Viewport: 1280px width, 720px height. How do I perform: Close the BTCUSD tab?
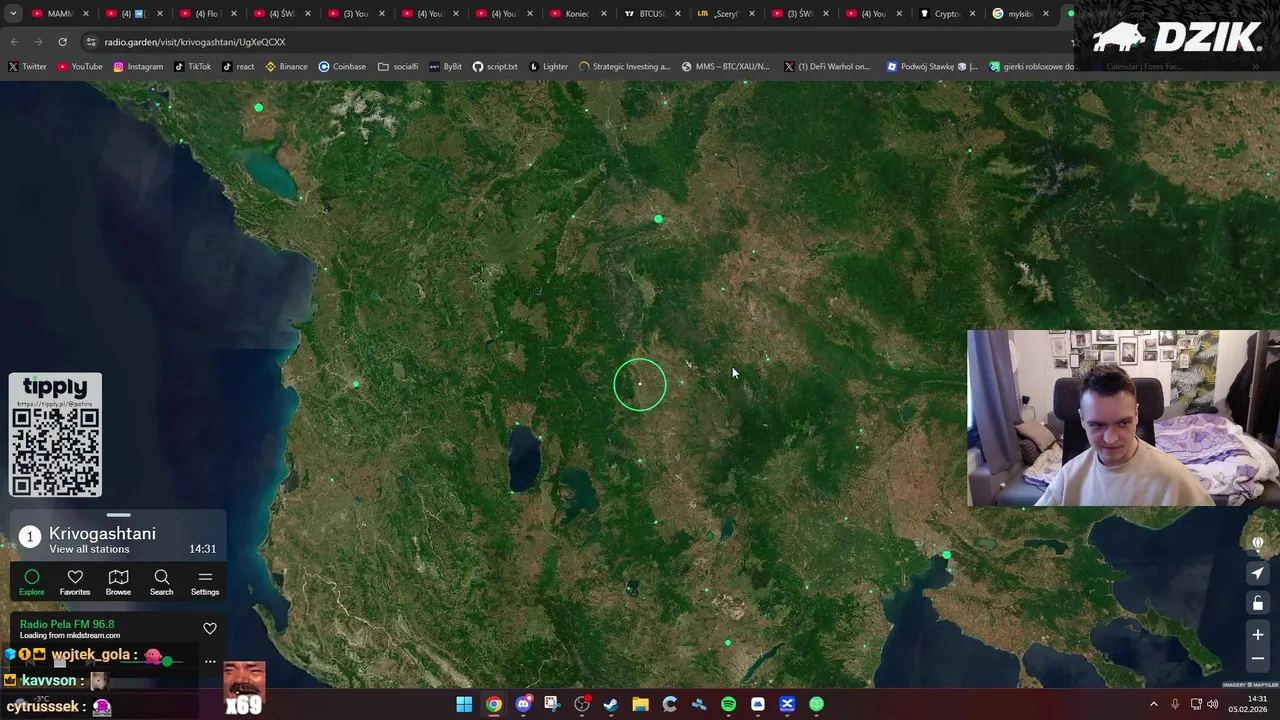678,14
